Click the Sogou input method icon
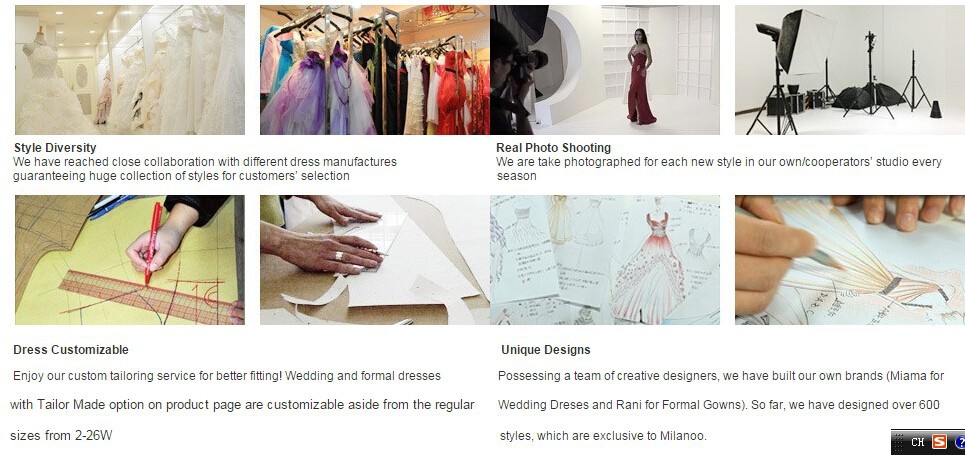The height and width of the screenshot is (455, 965). pyautogui.click(x=939, y=441)
